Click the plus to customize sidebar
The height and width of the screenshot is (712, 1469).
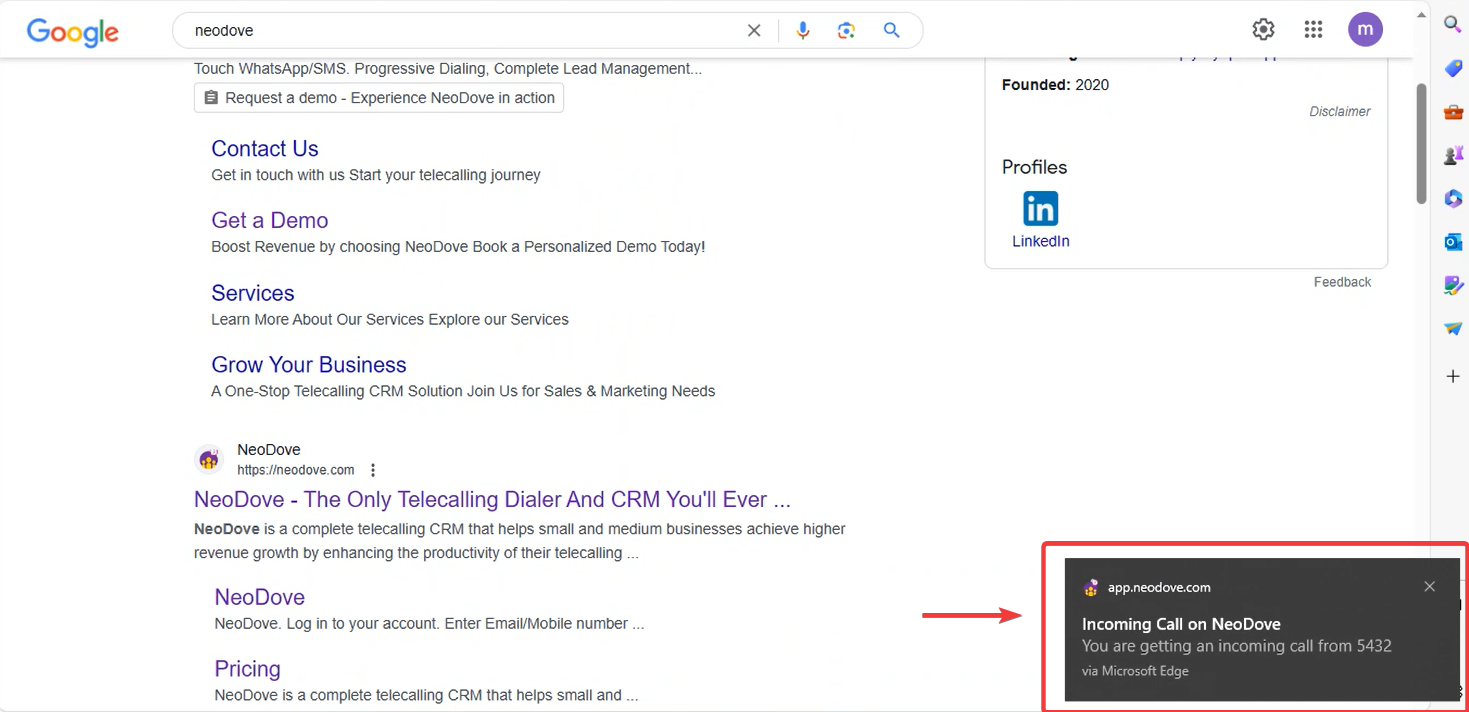pos(1453,376)
